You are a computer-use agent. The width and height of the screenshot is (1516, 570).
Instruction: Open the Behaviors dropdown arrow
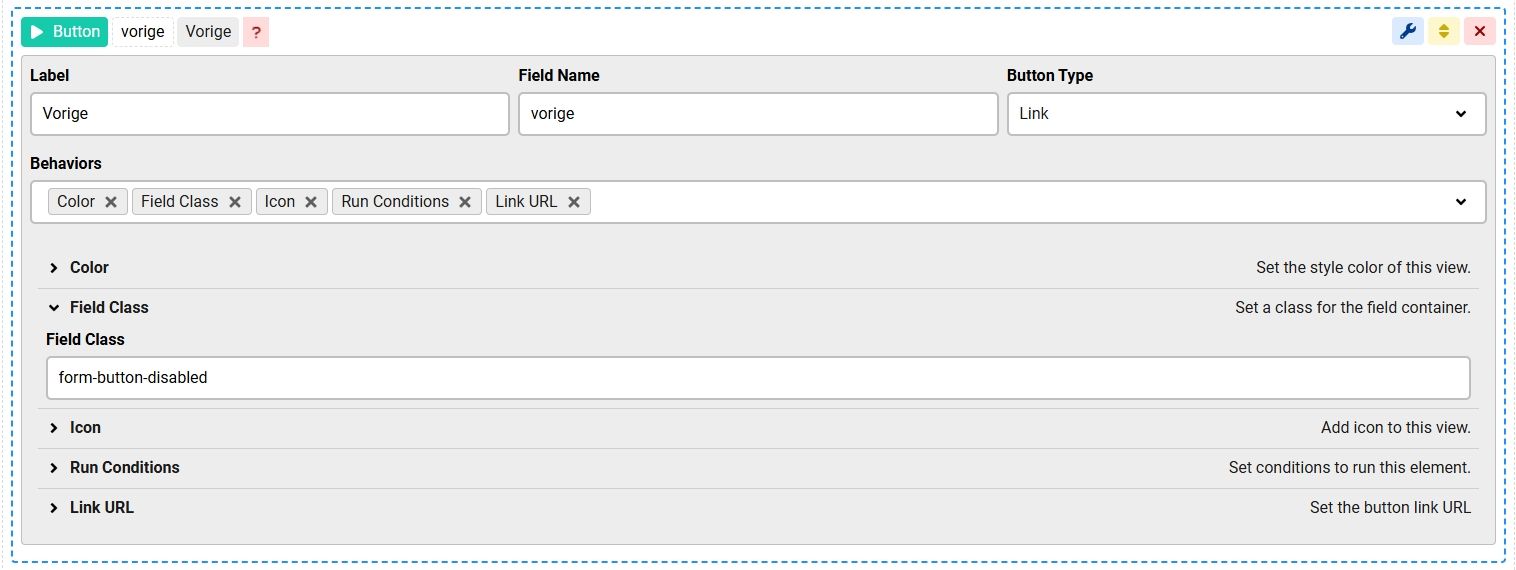point(1461,202)
